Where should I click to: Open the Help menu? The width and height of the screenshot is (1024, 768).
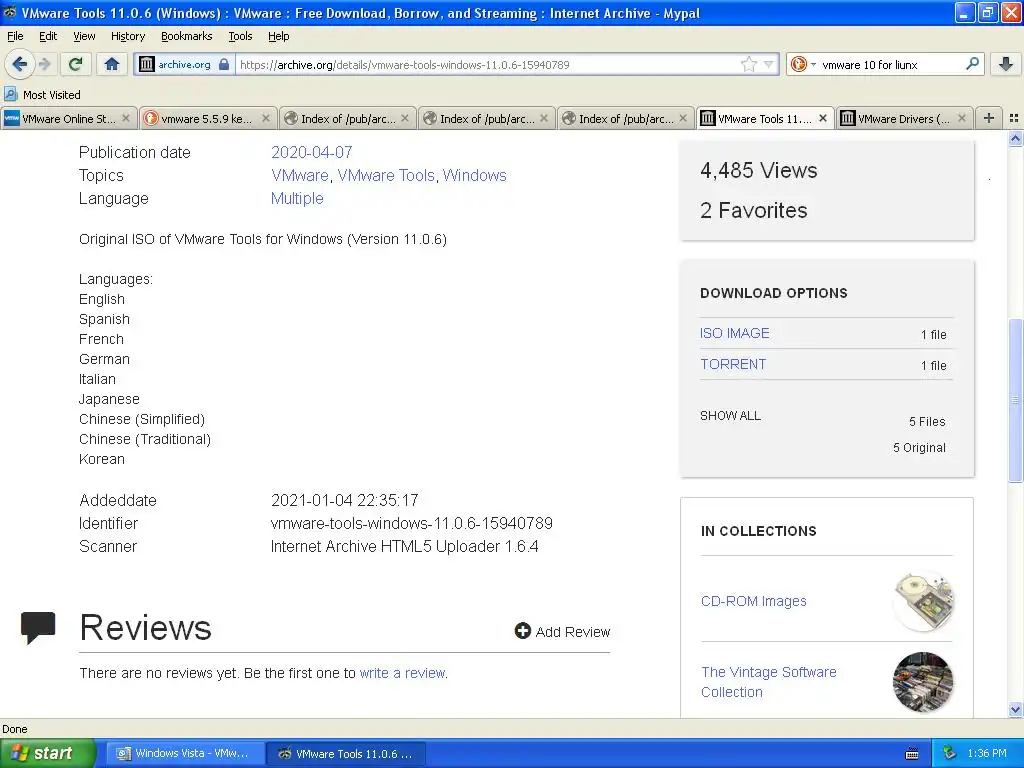point(278,36)
